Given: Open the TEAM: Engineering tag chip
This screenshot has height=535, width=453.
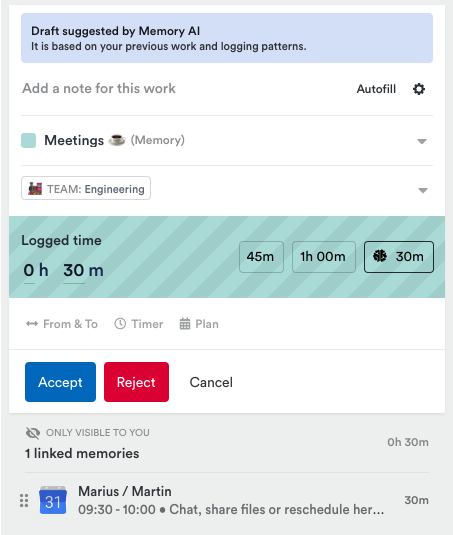Looking at the screenshot, I should coord(86,188).
